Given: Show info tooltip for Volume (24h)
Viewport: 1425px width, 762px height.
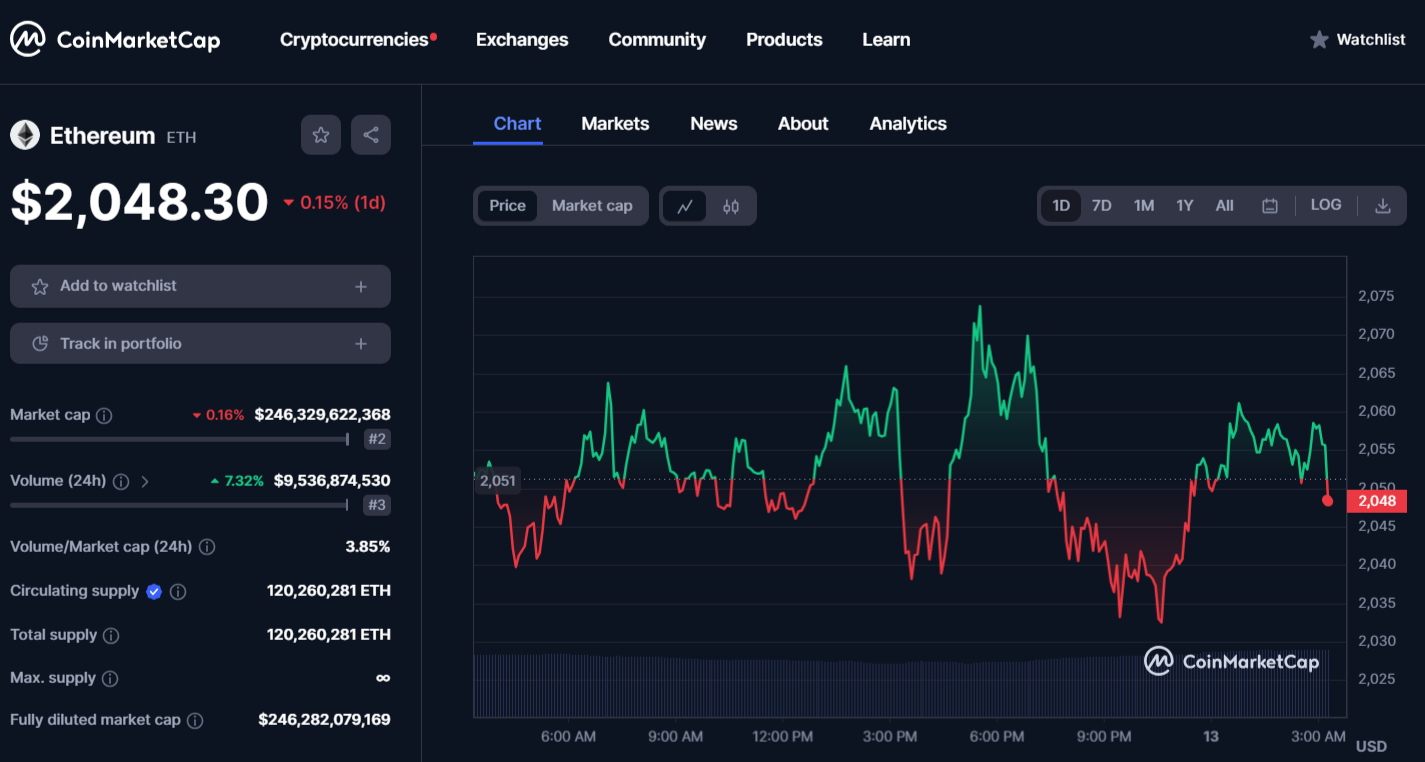Looking at the screenshot, I should [x=121, y=481].
